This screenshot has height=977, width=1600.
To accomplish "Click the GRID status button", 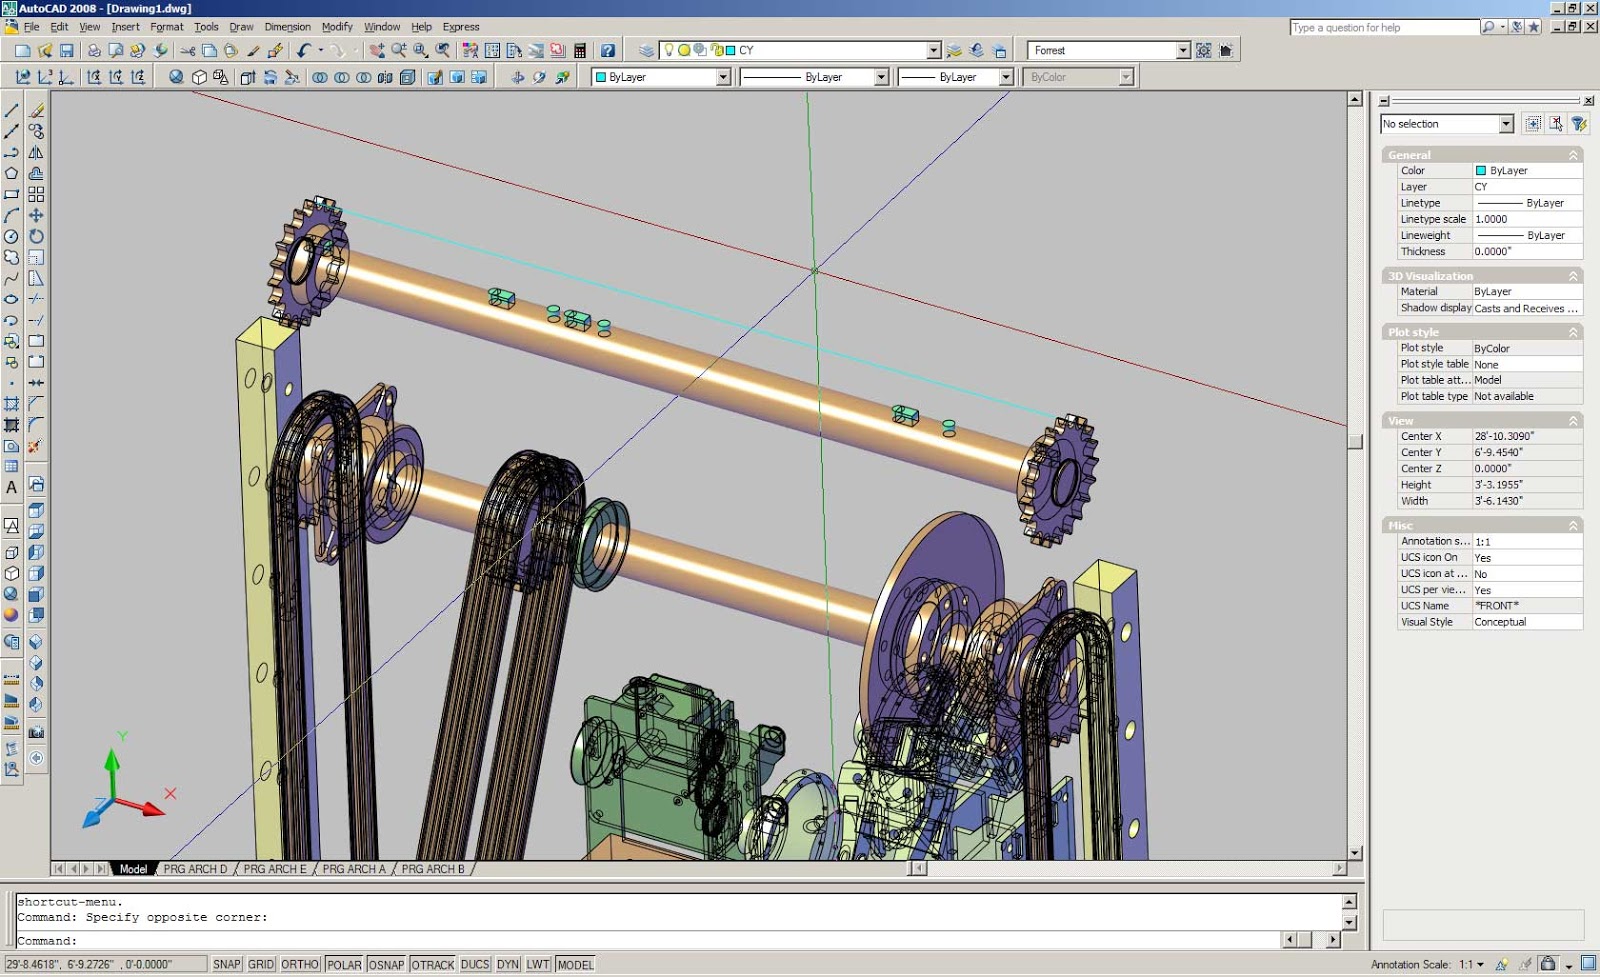I will point(261,965).
